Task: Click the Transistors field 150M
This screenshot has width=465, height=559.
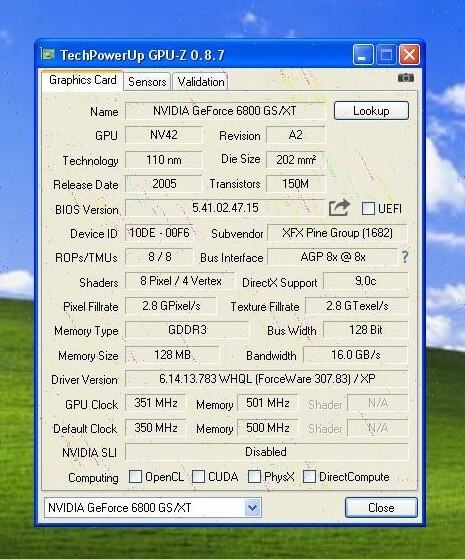Action: (296, 184)
